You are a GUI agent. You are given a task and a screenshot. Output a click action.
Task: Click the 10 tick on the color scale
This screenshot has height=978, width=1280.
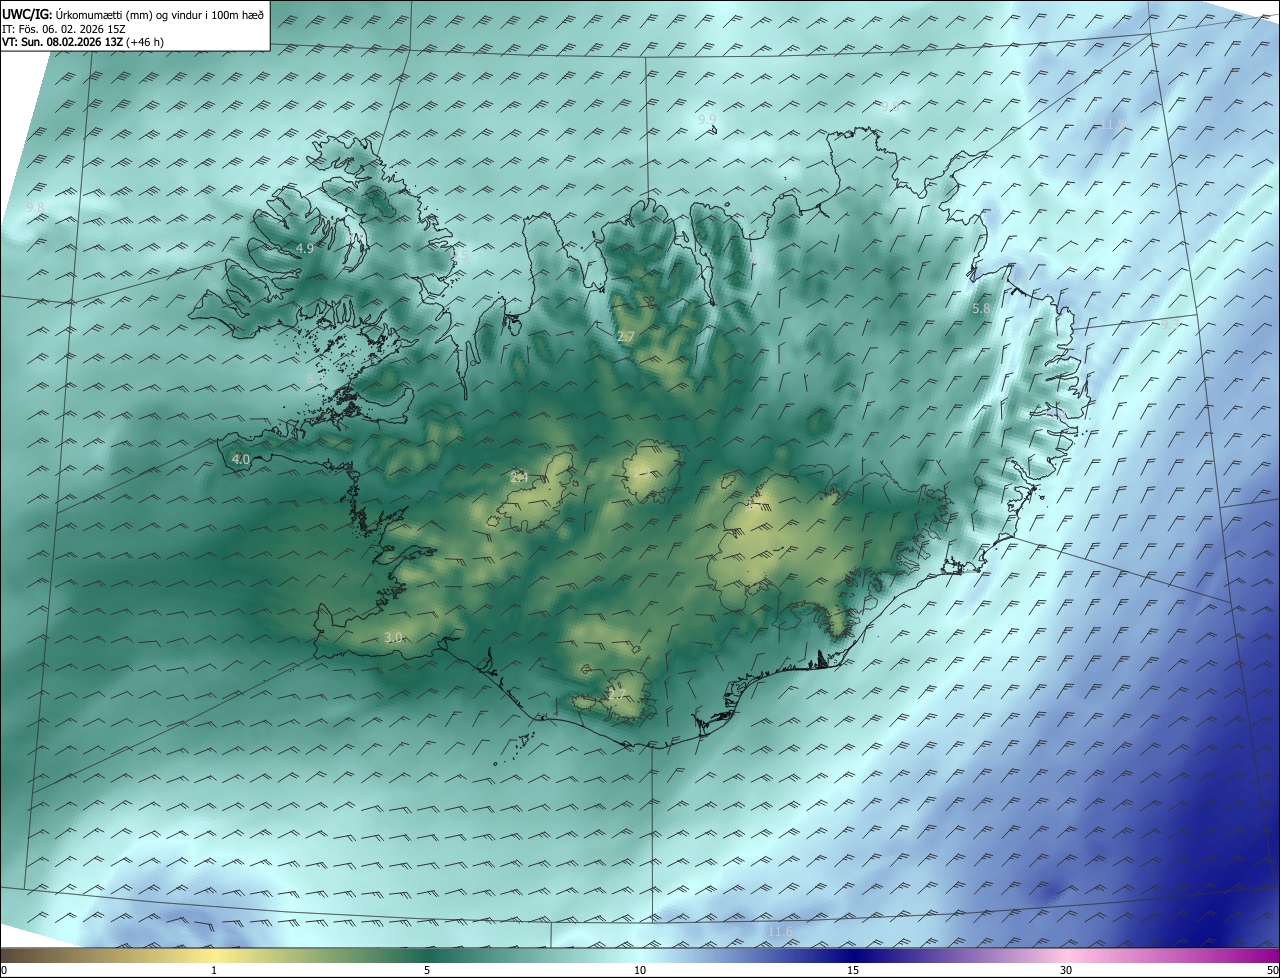[x=640, y=970]
